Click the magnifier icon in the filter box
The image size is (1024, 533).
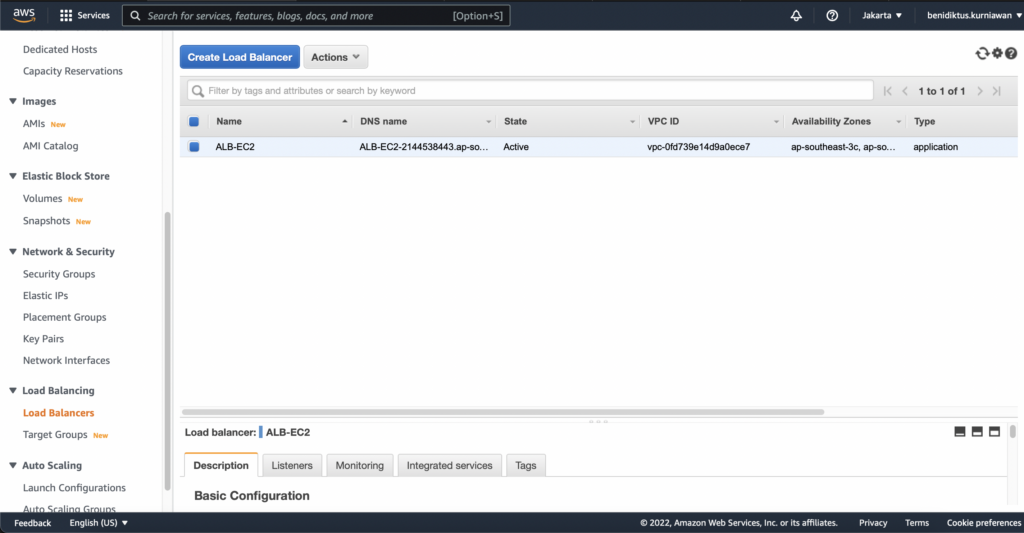pos(198,91)
